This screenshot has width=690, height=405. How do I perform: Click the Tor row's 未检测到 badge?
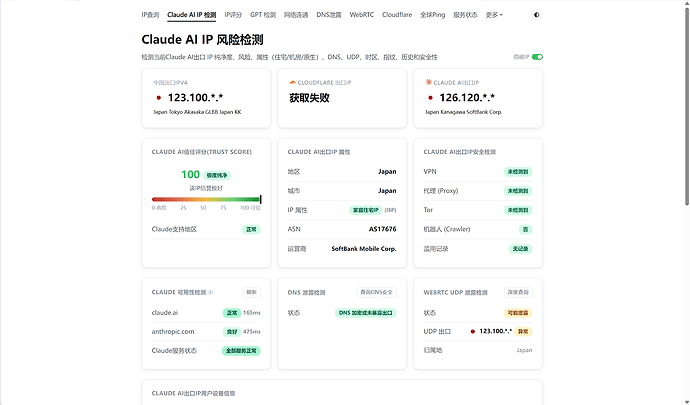[518, 210]
